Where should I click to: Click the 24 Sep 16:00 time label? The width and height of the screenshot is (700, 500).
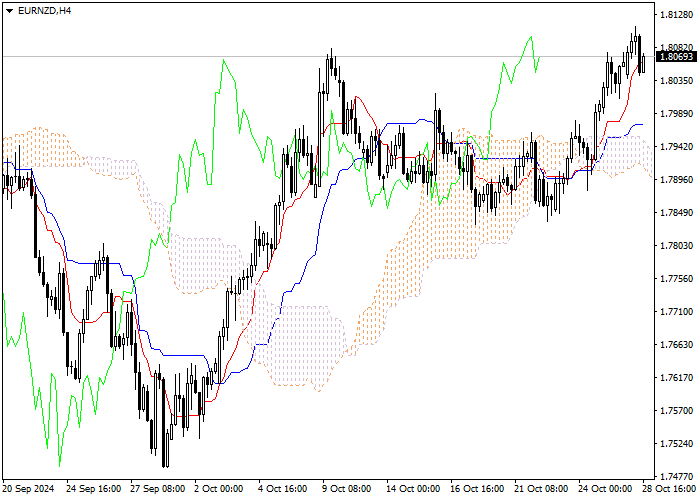(x=94, y=489)
